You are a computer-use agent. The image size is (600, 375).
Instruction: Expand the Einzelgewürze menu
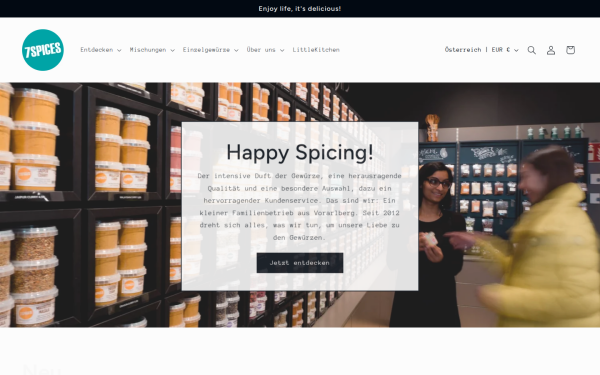pyautogui.click(x=210, y=50)
